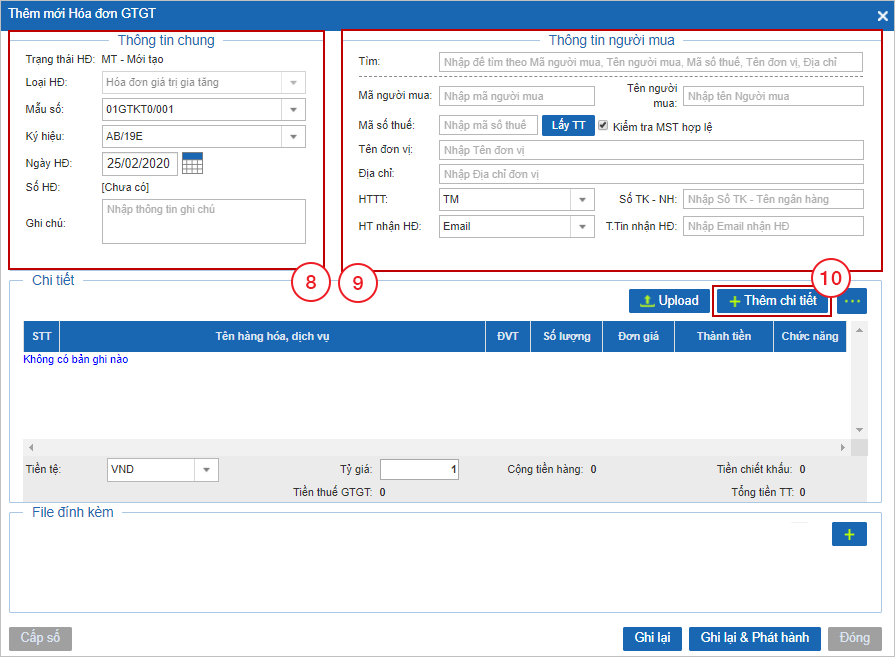Toggle Kiểm tra MST hợp lệ checkbox

[x=603, y=125]
